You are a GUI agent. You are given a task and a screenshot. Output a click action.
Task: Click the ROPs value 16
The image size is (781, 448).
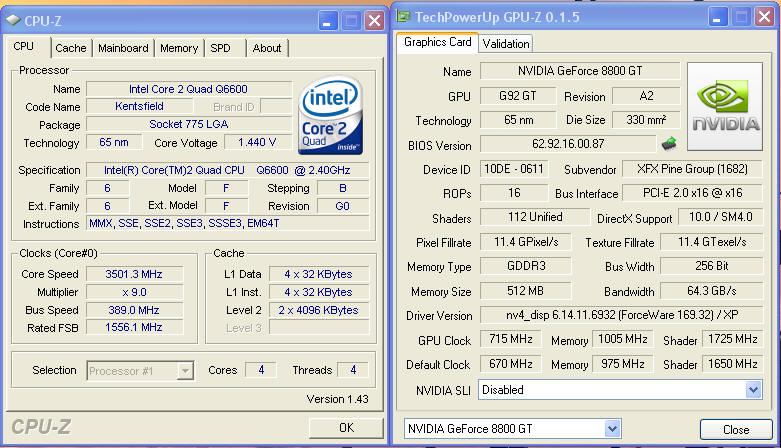[514, 193]
